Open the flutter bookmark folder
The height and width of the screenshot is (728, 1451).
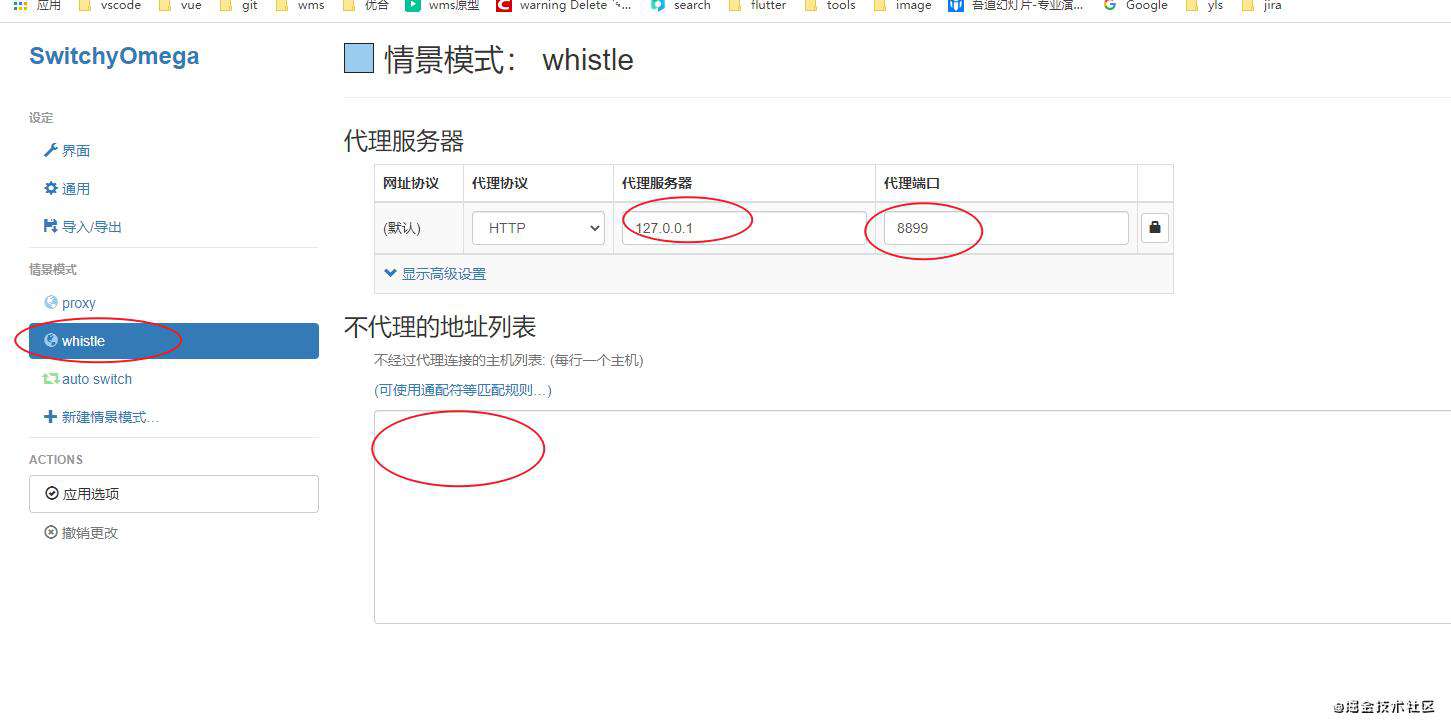pyautogui.click(x=758, y=5)
